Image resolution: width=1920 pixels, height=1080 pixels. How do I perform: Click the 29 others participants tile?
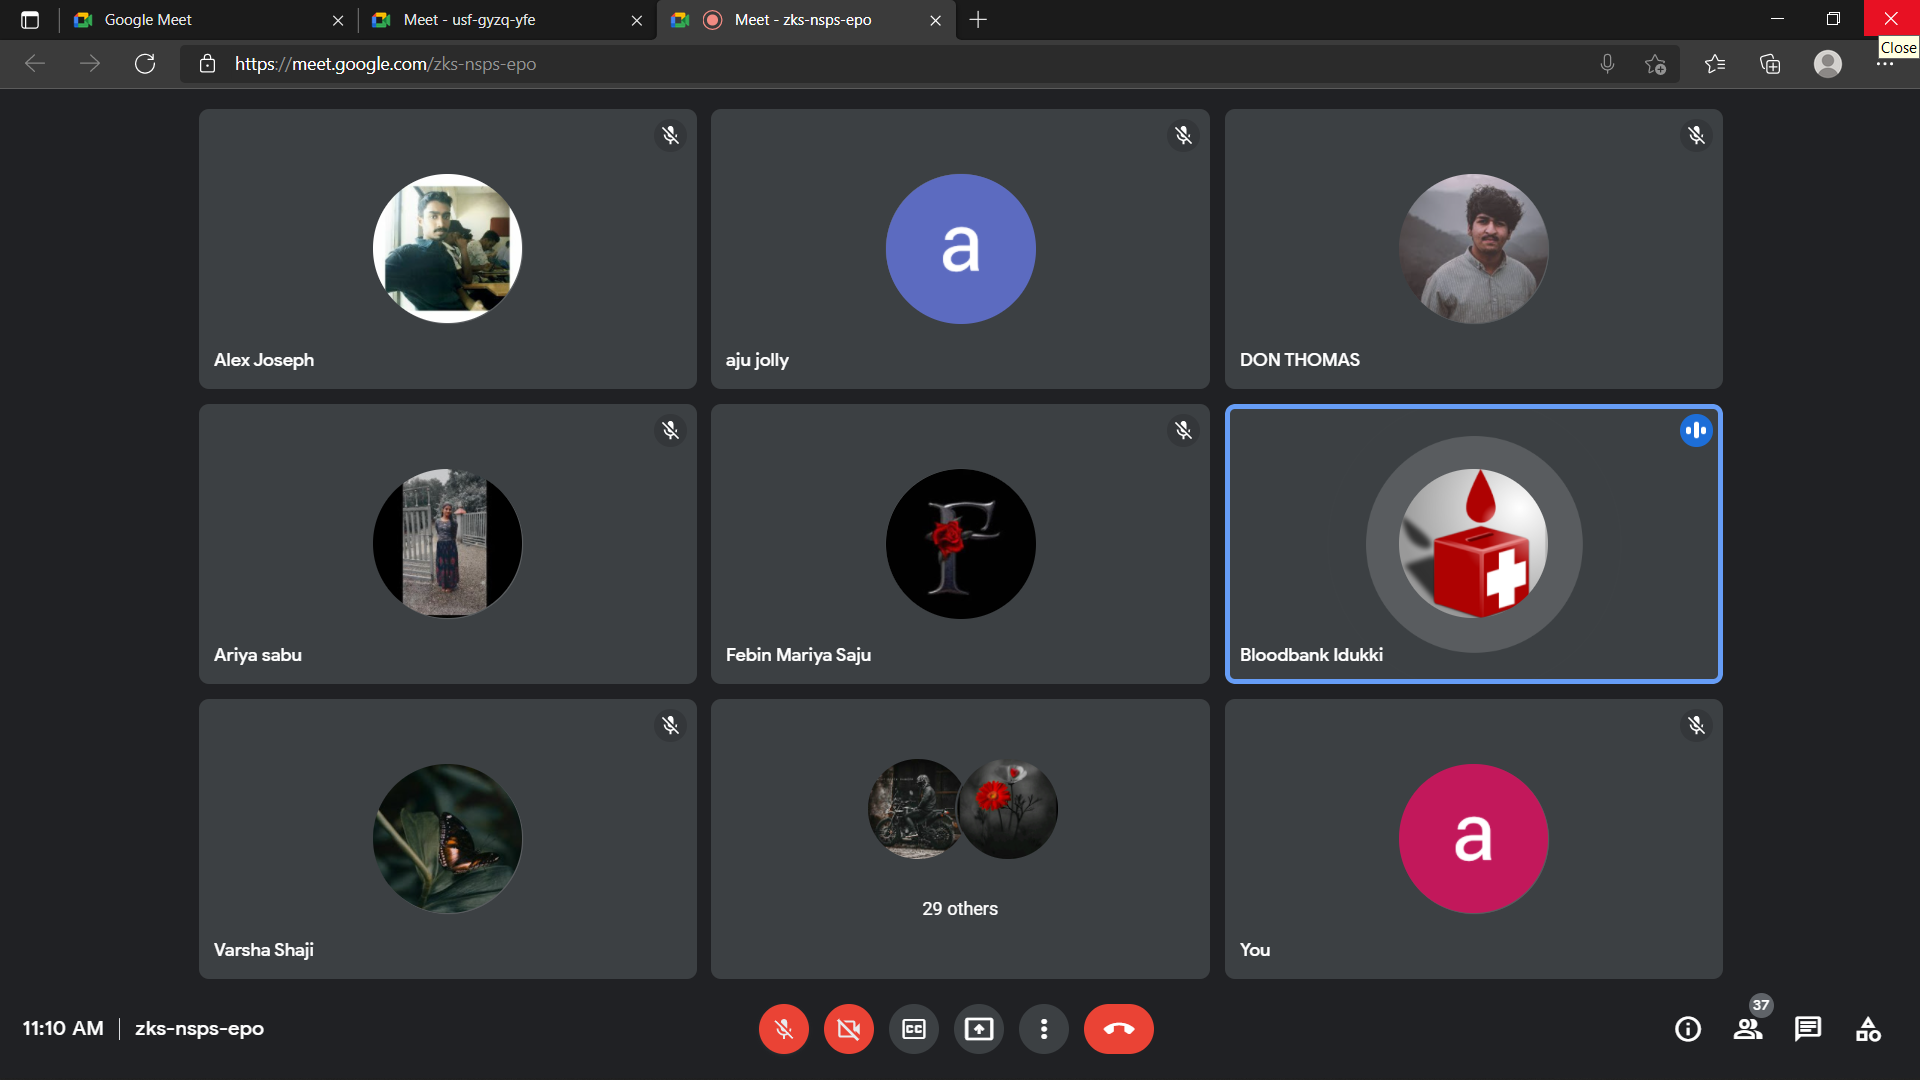tap(959, 839)
